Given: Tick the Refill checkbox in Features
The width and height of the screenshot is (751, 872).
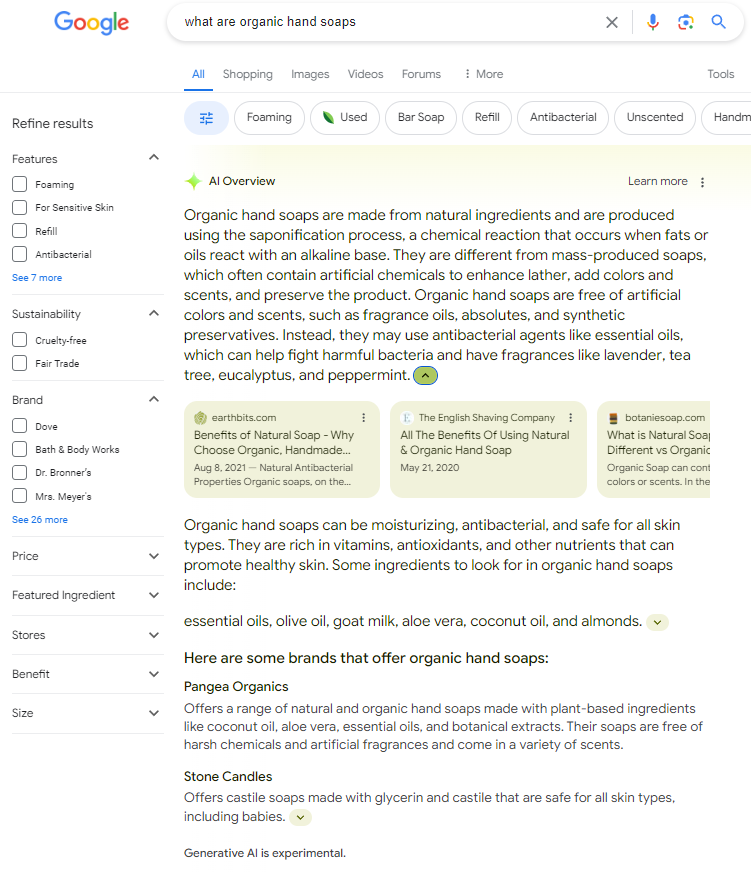Looking at the screenshot, I should pyautogui.click(x=19, y=231).
